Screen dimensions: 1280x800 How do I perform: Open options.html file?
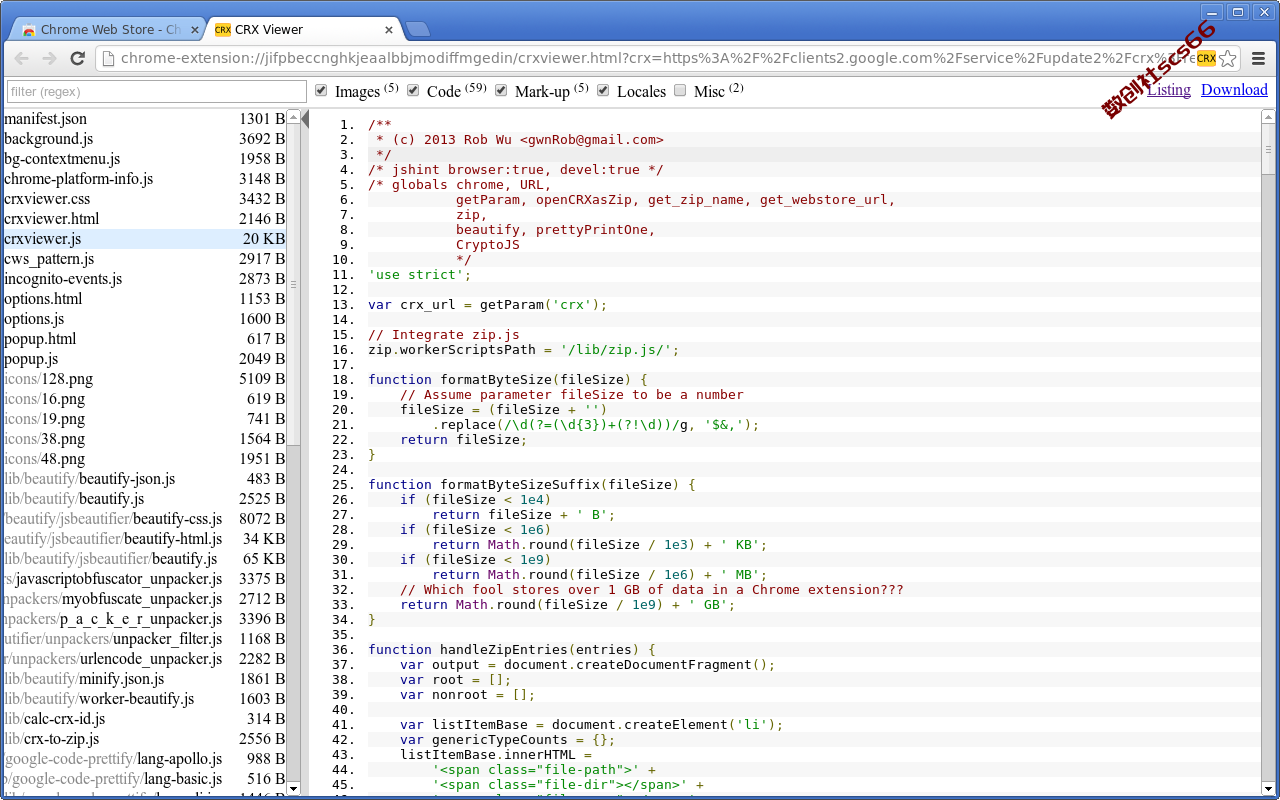click(x=143, y=299)
